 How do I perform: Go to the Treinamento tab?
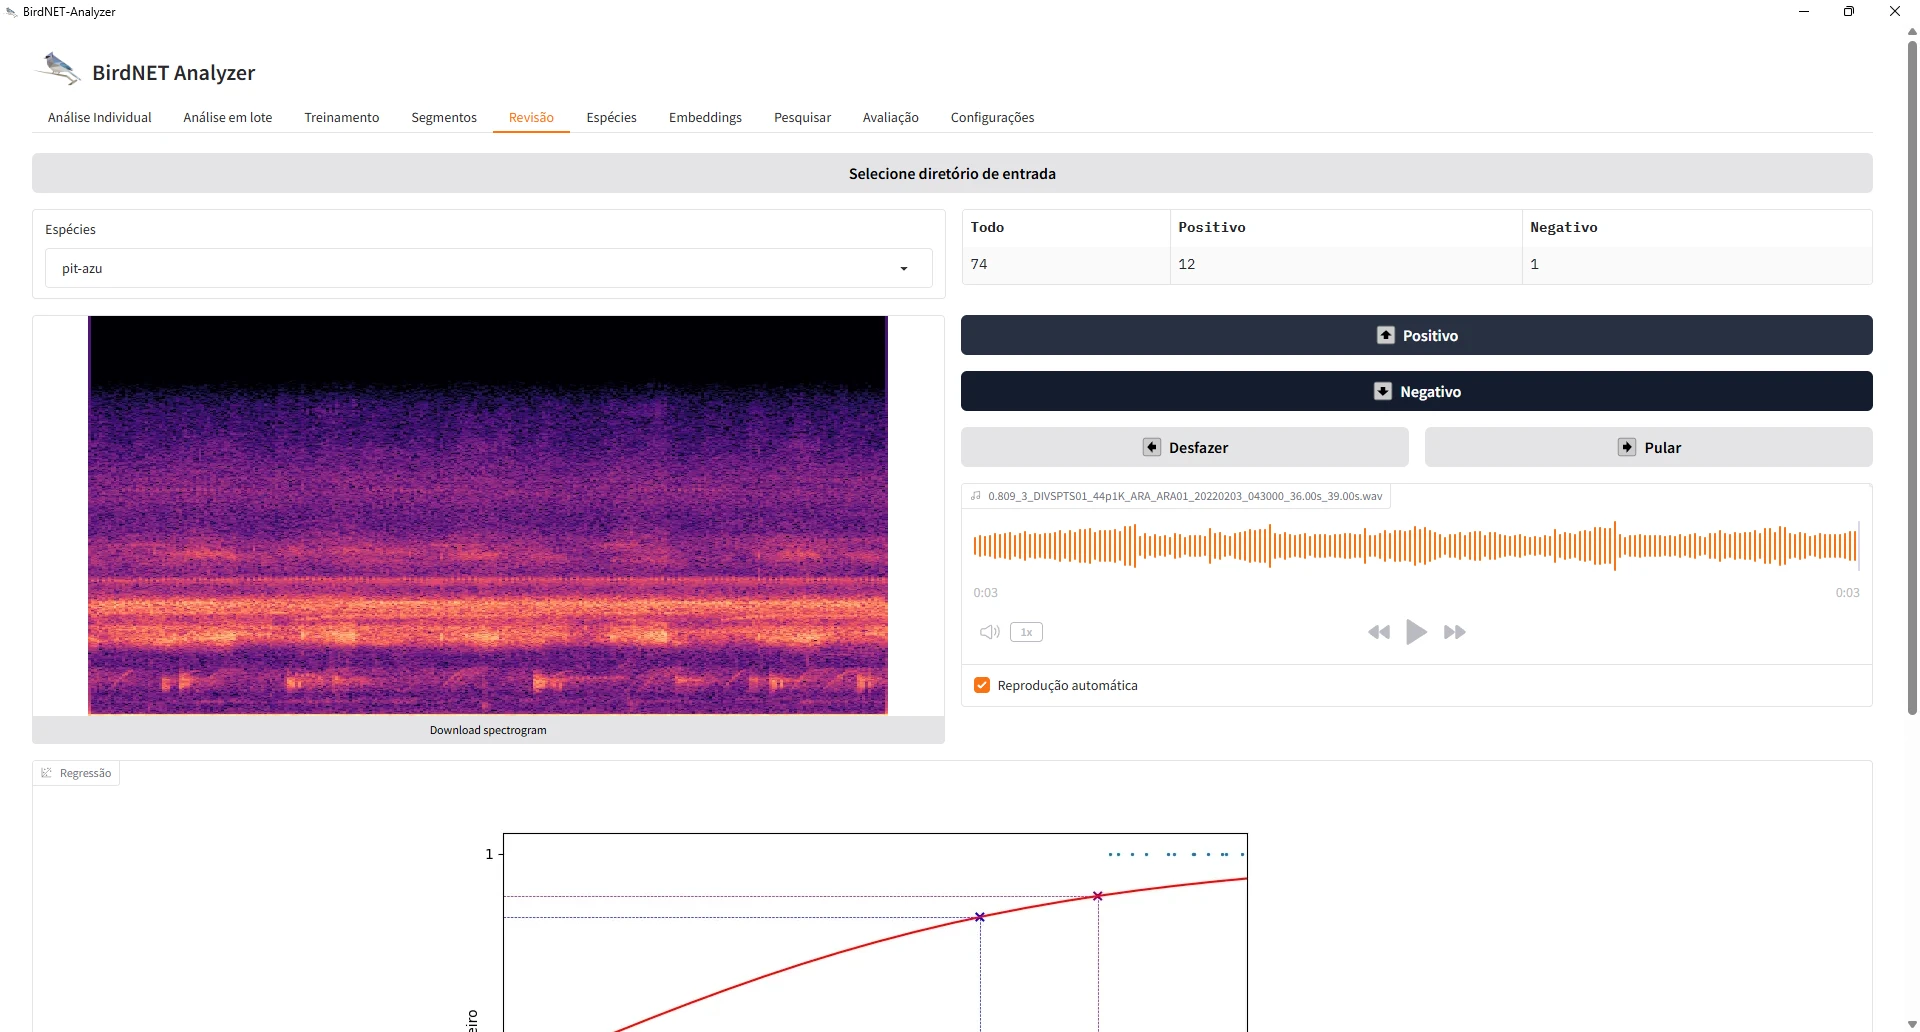point(342,117)
